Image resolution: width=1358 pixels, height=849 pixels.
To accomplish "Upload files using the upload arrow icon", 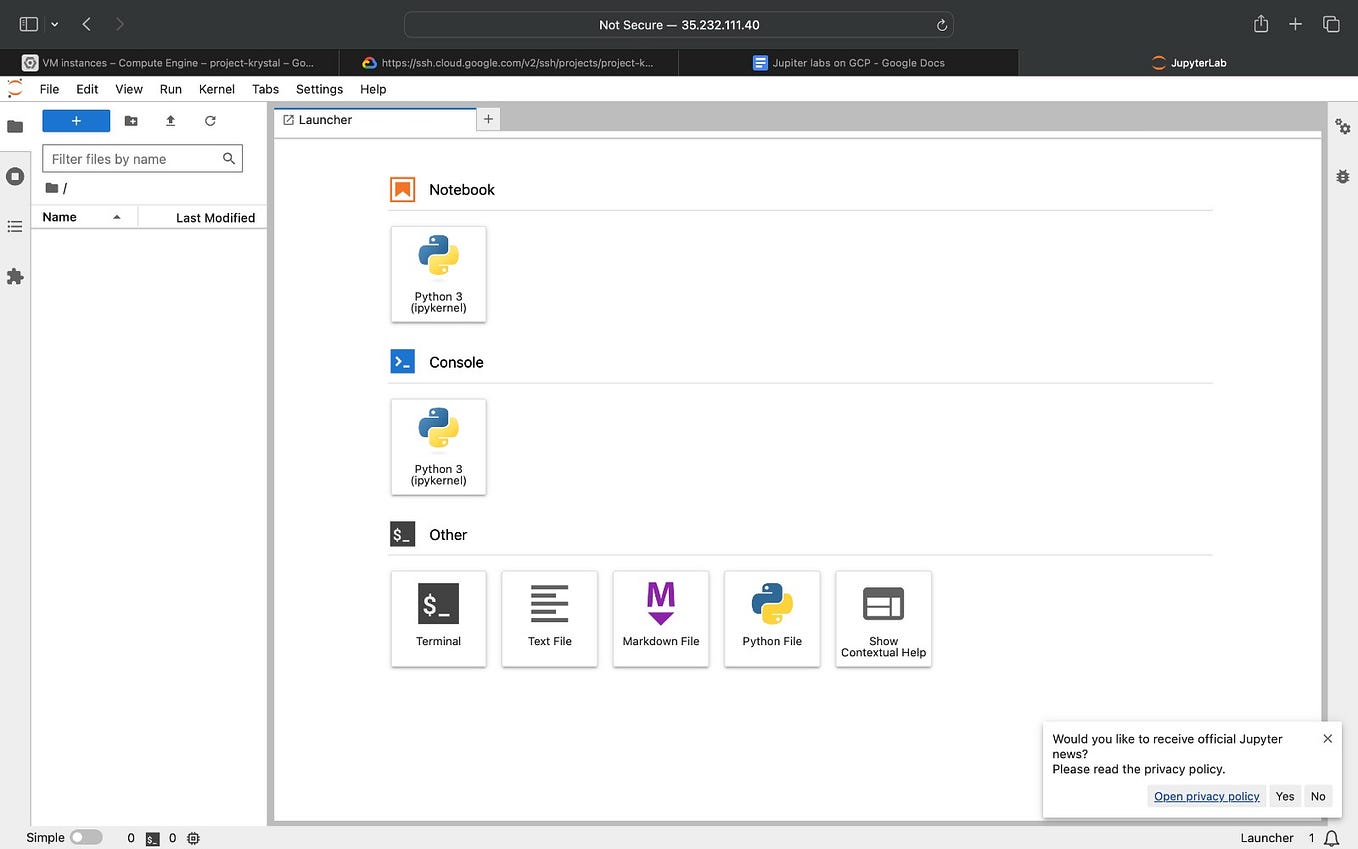I will pyautogui.click(x=170, y=120).
